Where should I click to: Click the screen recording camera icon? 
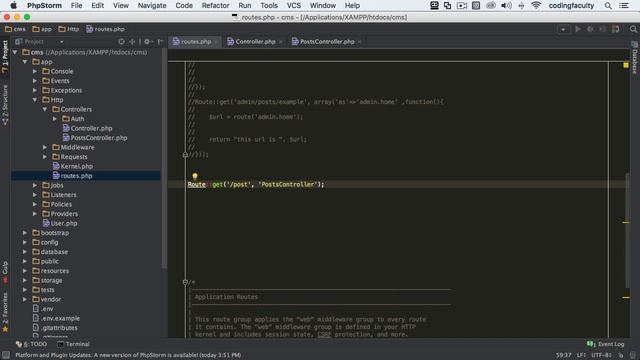coord(462,6)
